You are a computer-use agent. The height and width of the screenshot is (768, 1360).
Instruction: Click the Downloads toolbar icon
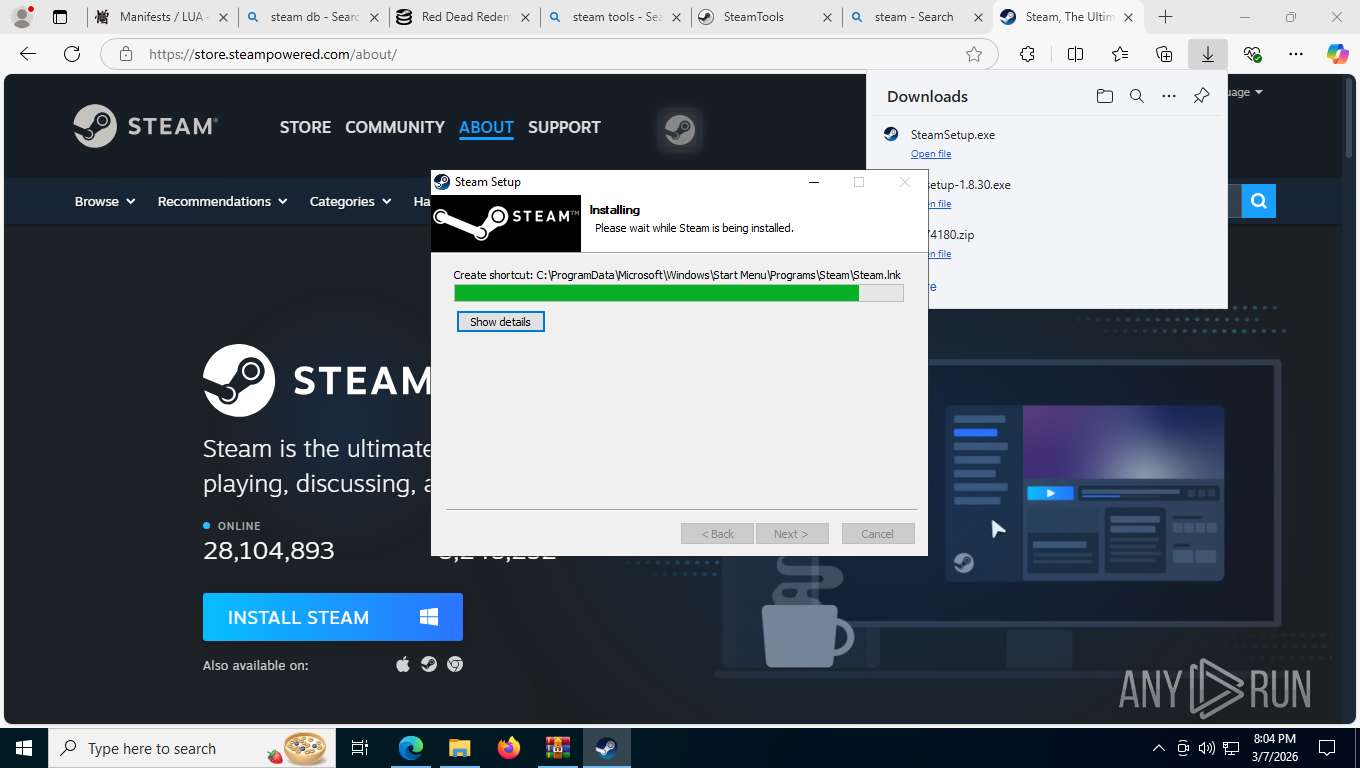1207,54
